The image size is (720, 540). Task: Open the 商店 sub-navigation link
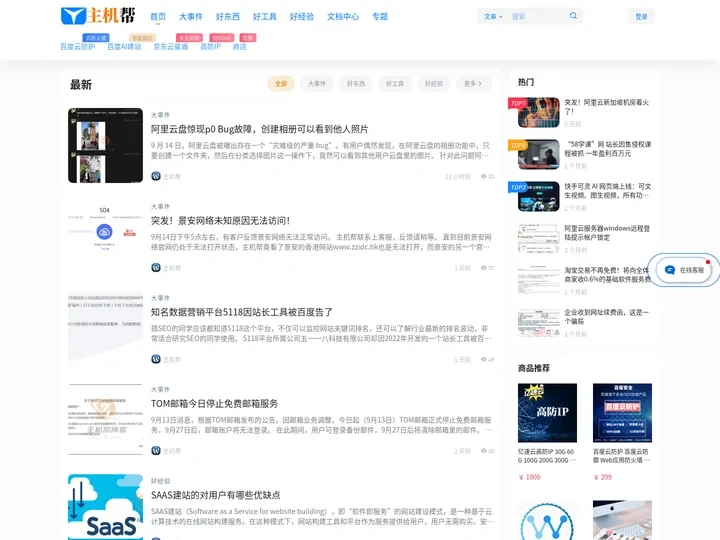coord(239,46)
